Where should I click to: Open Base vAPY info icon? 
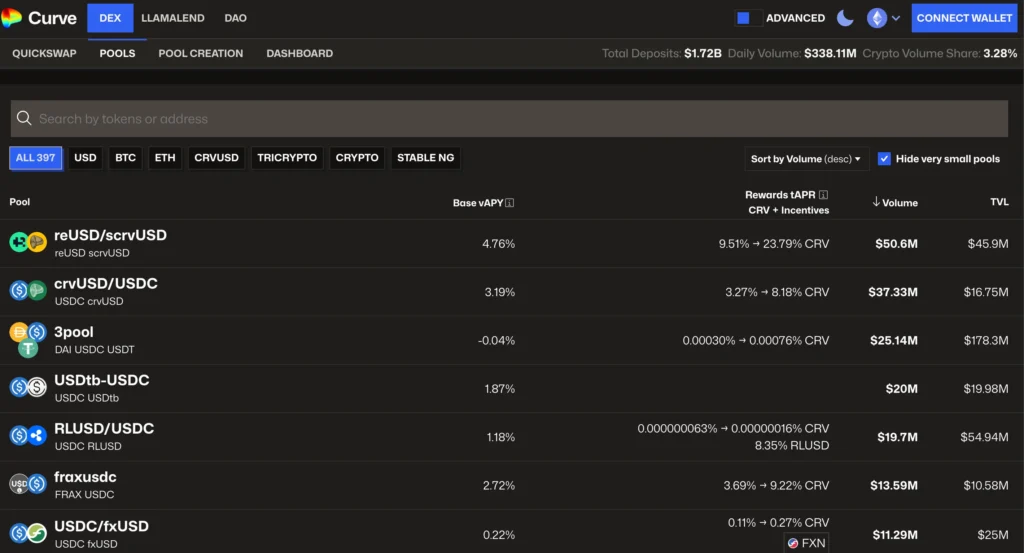click(x=509, y=203)
